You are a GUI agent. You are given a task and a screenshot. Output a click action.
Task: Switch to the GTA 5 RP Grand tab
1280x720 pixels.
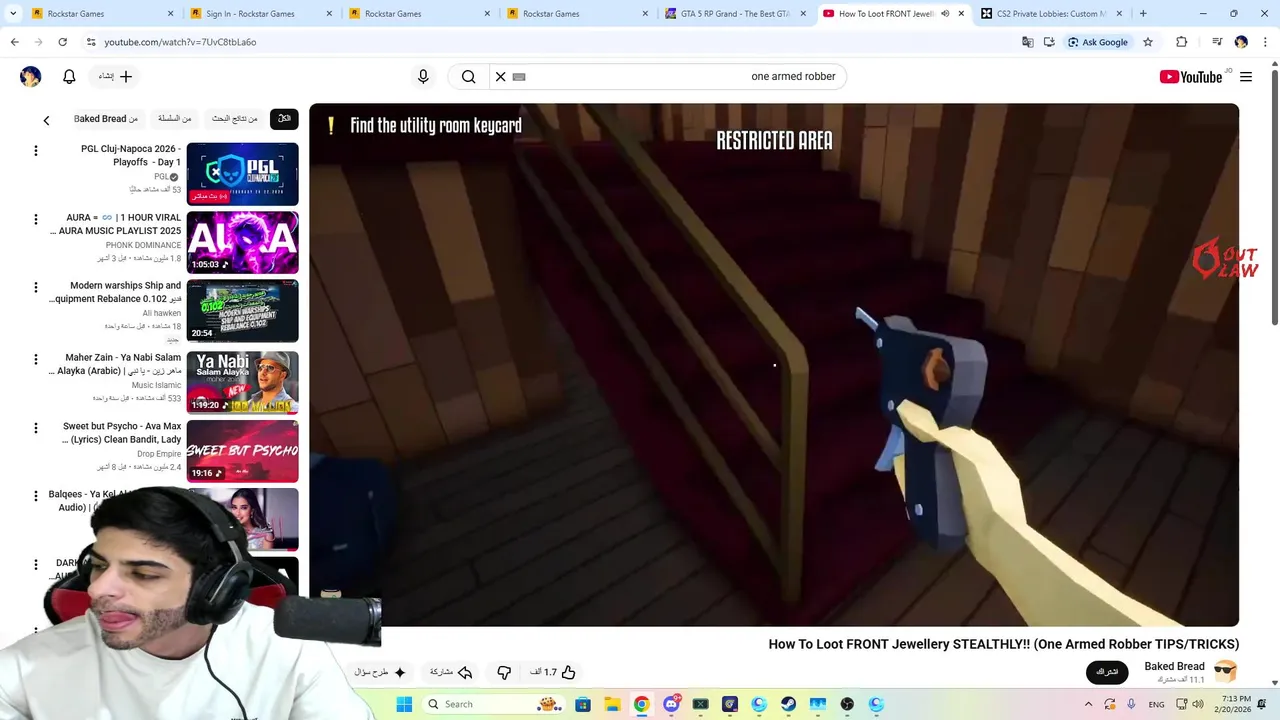coord(736,14)
